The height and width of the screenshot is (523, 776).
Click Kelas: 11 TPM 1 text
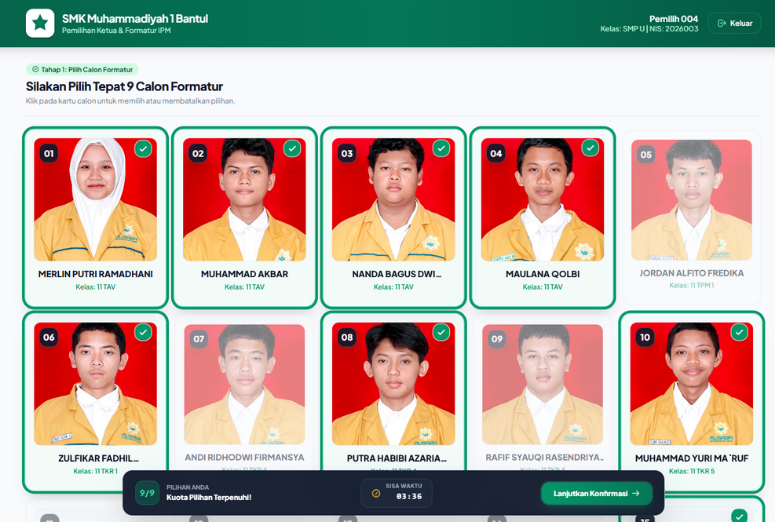691,285
